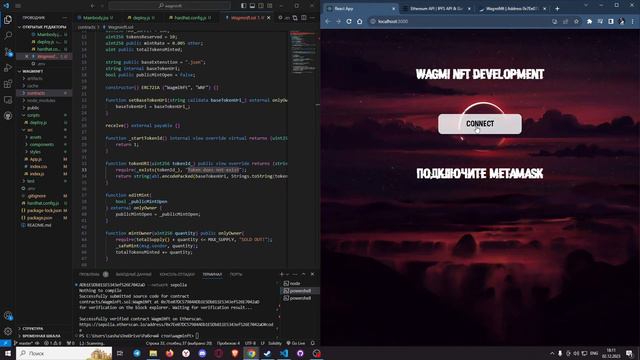The width and height of the screenshot is (640, 360).
Task: Expand the Timeline section in the sidebar
Action: [x=43, y=336]
